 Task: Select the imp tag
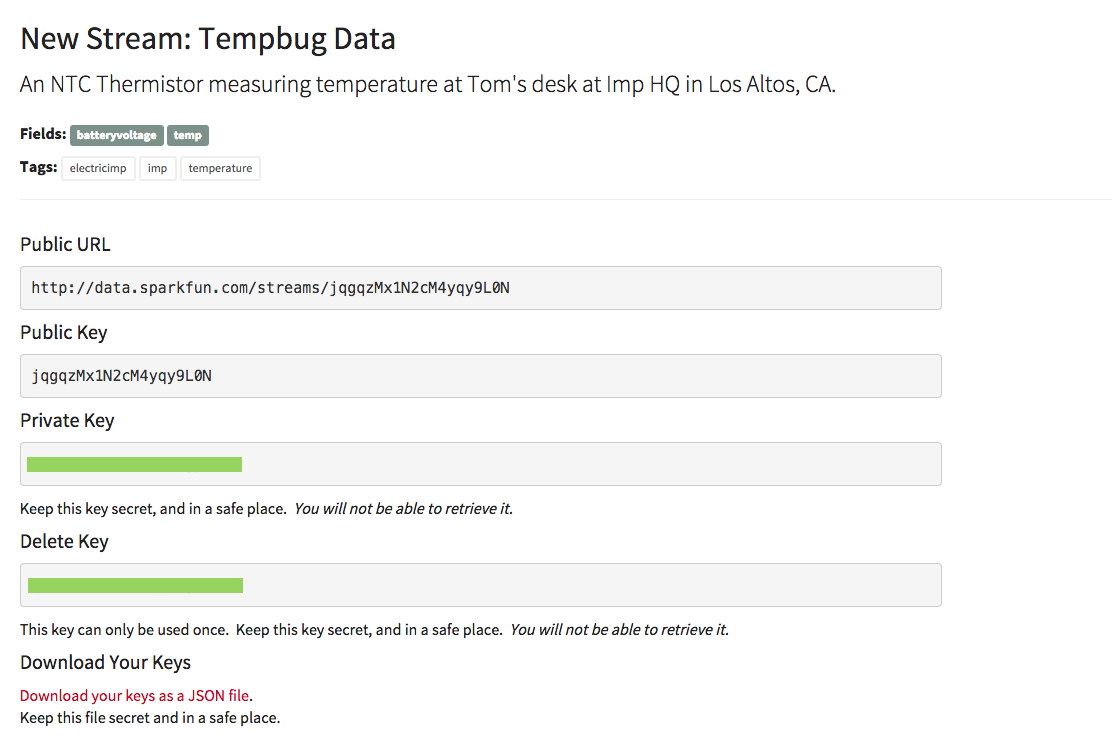(x=157, y=168)
